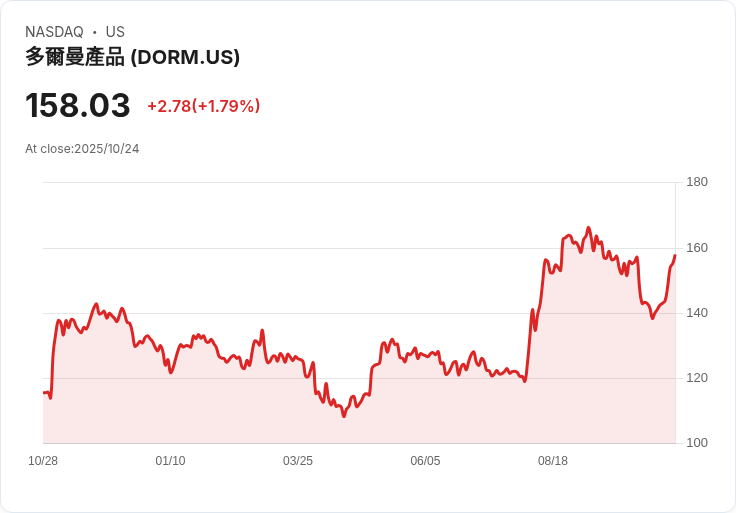Click the +2.78(+1.79%) price change

(203, 106)
